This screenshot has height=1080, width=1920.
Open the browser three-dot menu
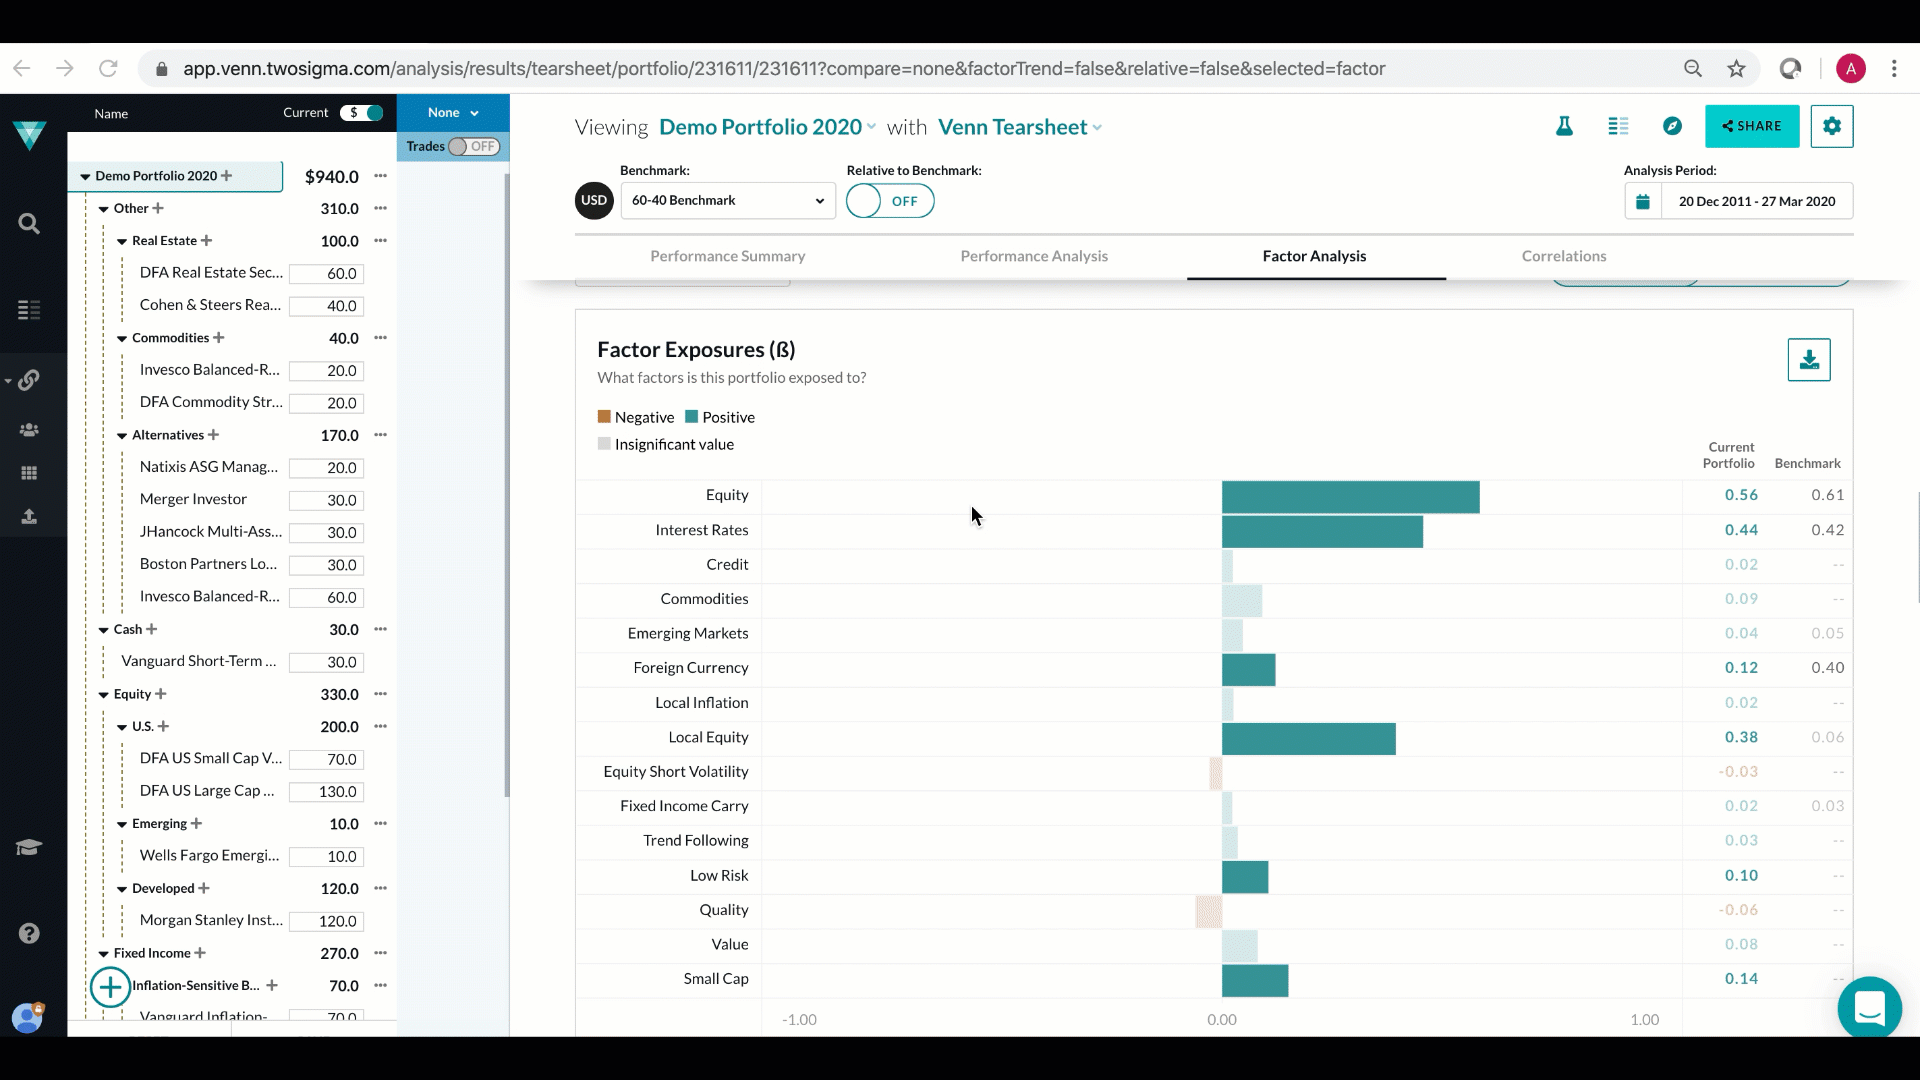1894,68
